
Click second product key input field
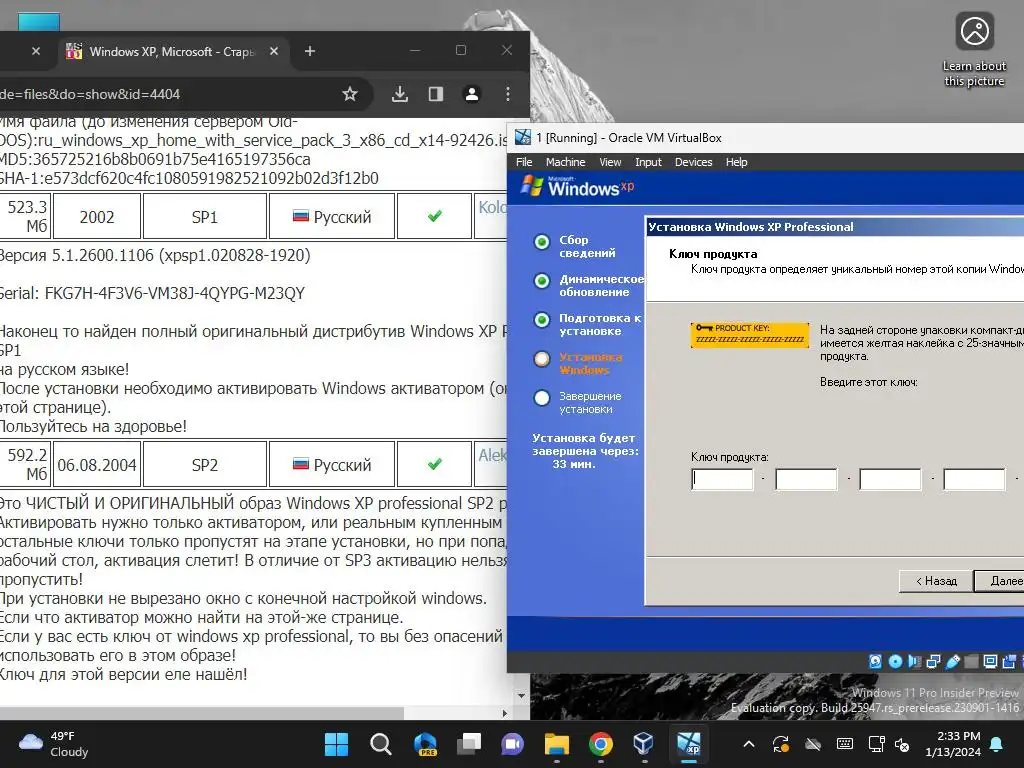806,479
